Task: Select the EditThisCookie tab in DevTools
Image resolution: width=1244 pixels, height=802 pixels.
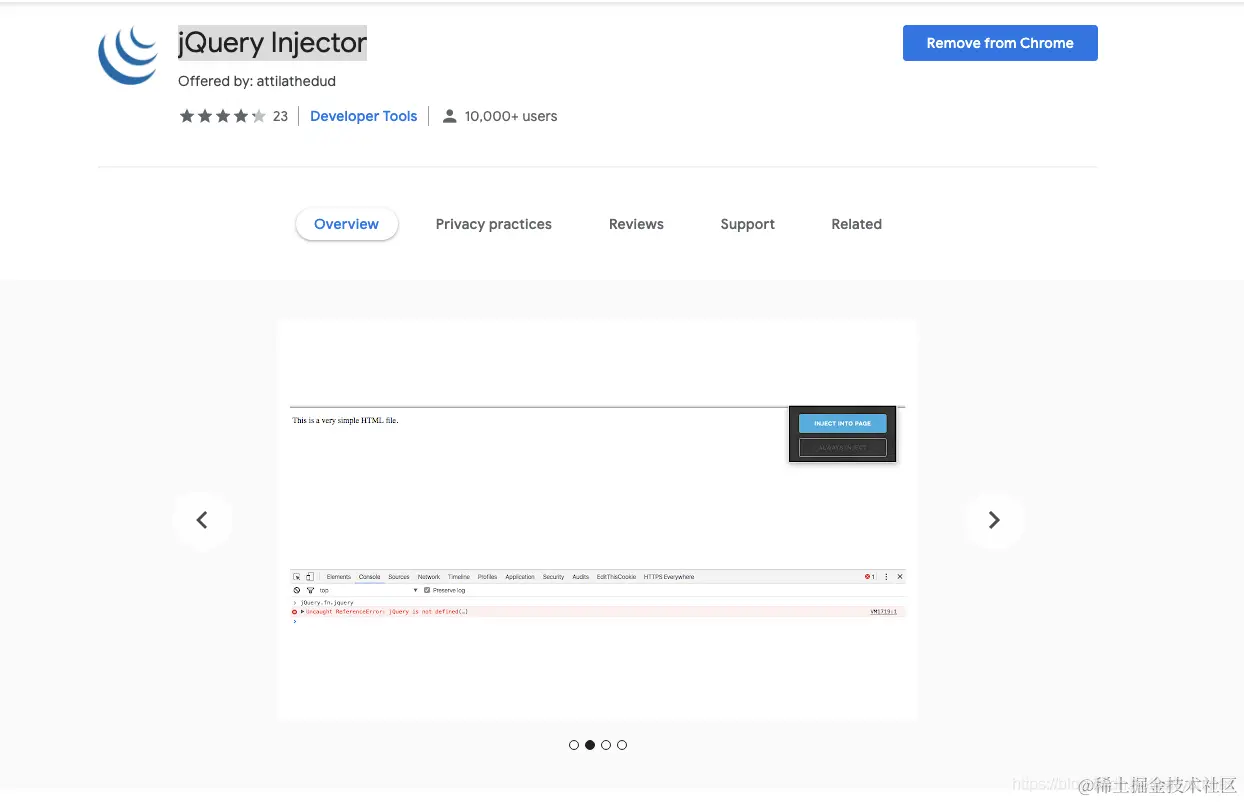Action: tap(616, 577)
